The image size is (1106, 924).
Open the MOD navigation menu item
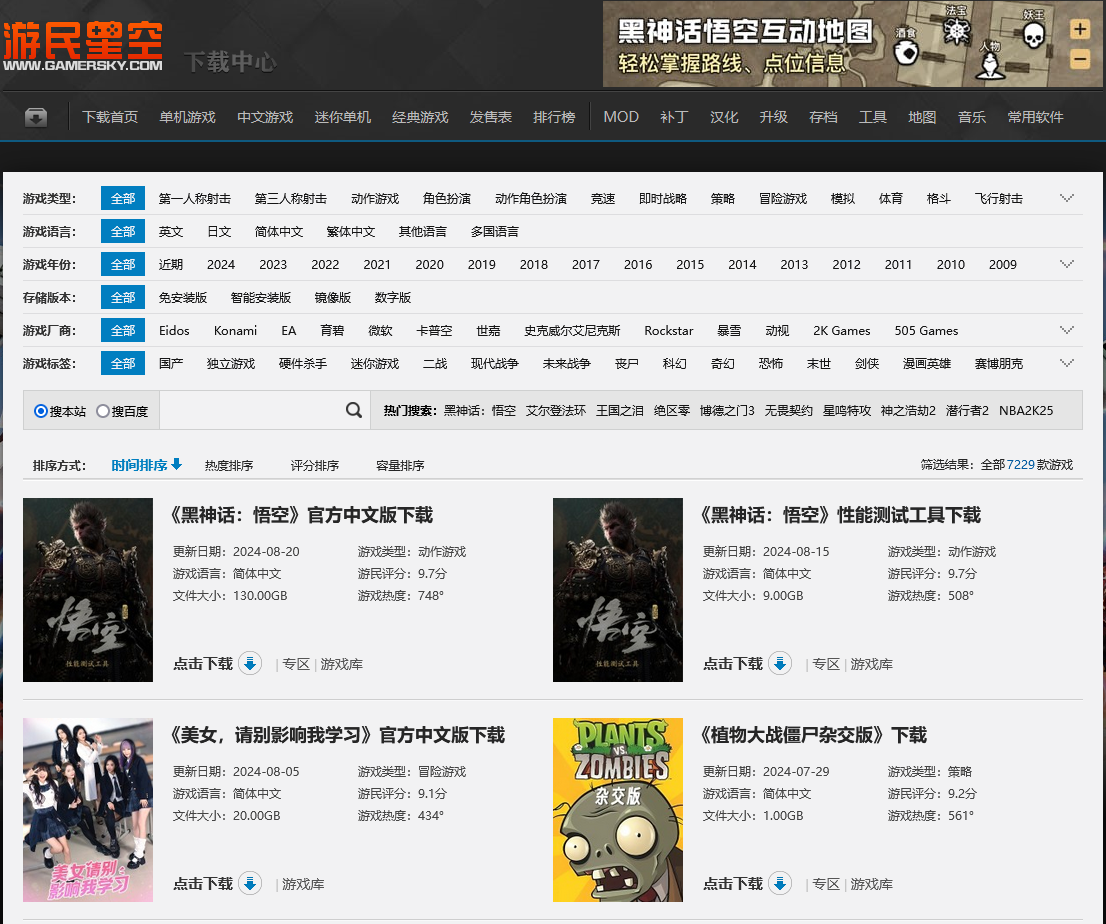click(x=621, y=117)
